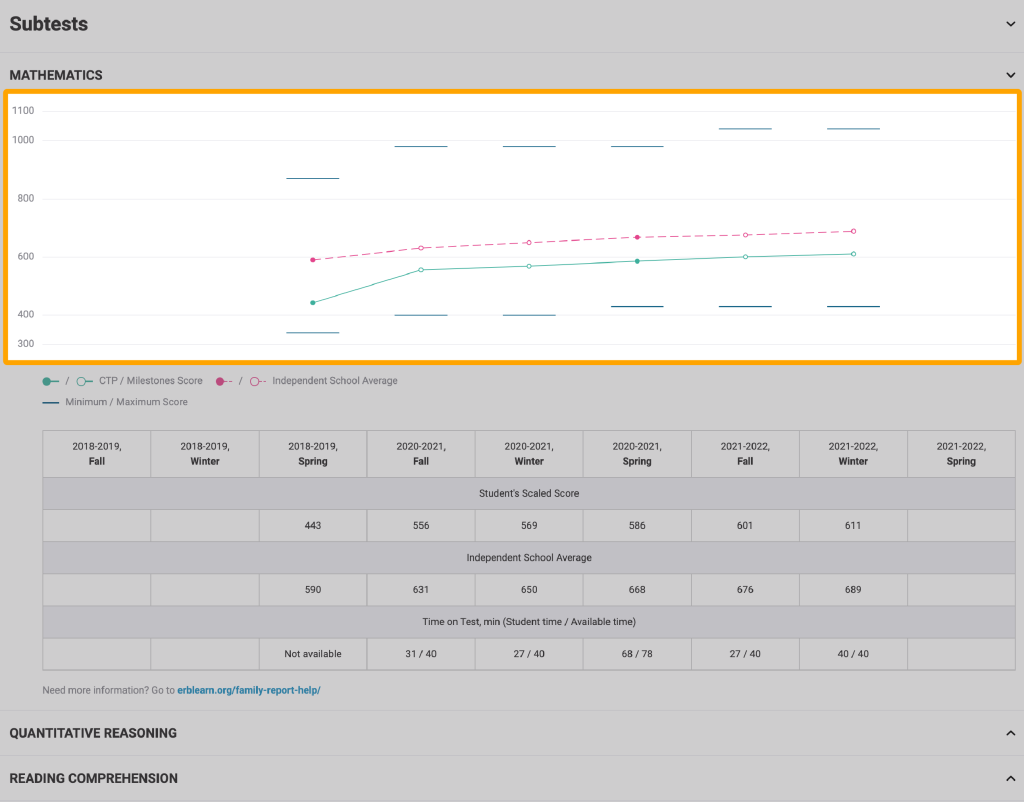Click the Winter 2021-2022 student score point
The image size is (1024, 802).
pos(853,254)
